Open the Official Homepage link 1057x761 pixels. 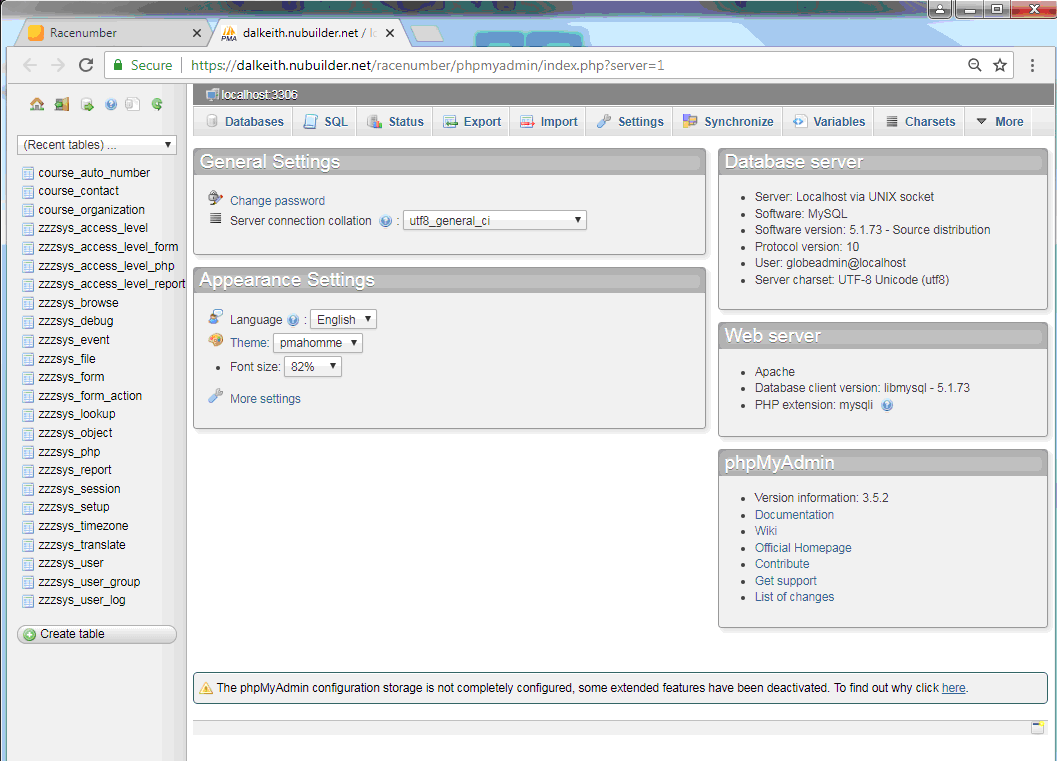pyautogui.click(x=803, y=548)
